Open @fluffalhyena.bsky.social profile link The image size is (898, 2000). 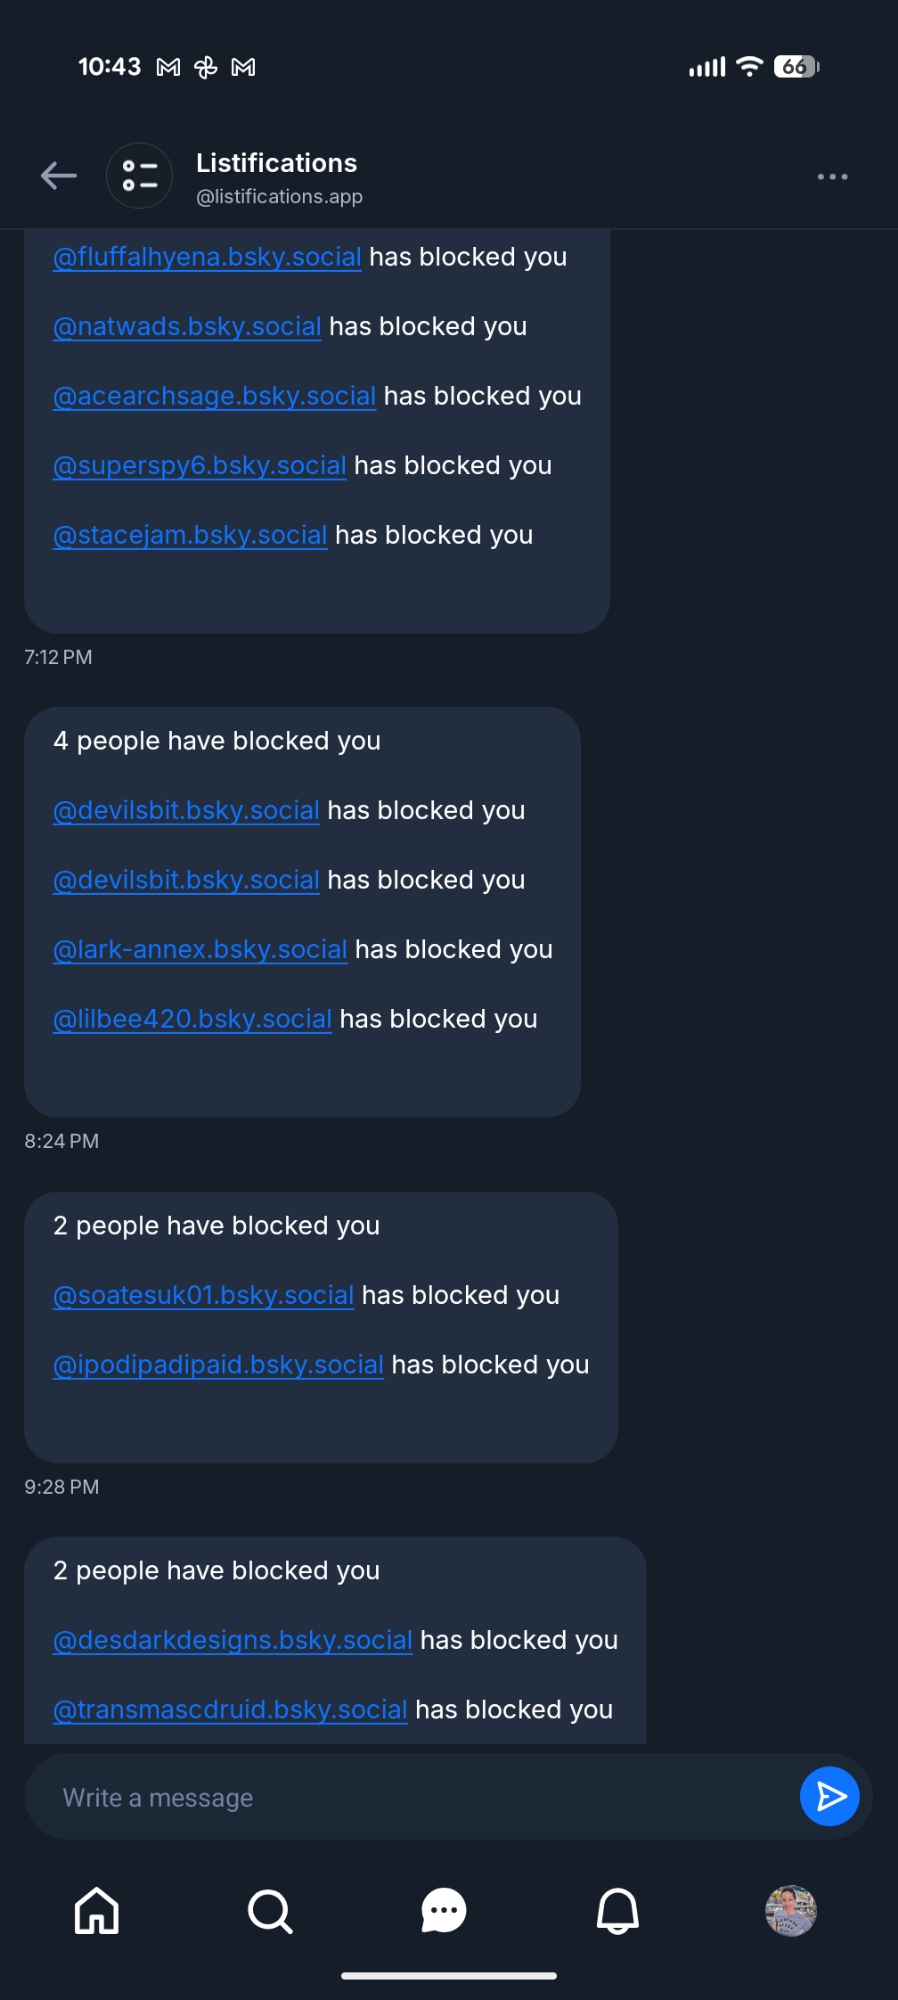(x=207, y=257)
